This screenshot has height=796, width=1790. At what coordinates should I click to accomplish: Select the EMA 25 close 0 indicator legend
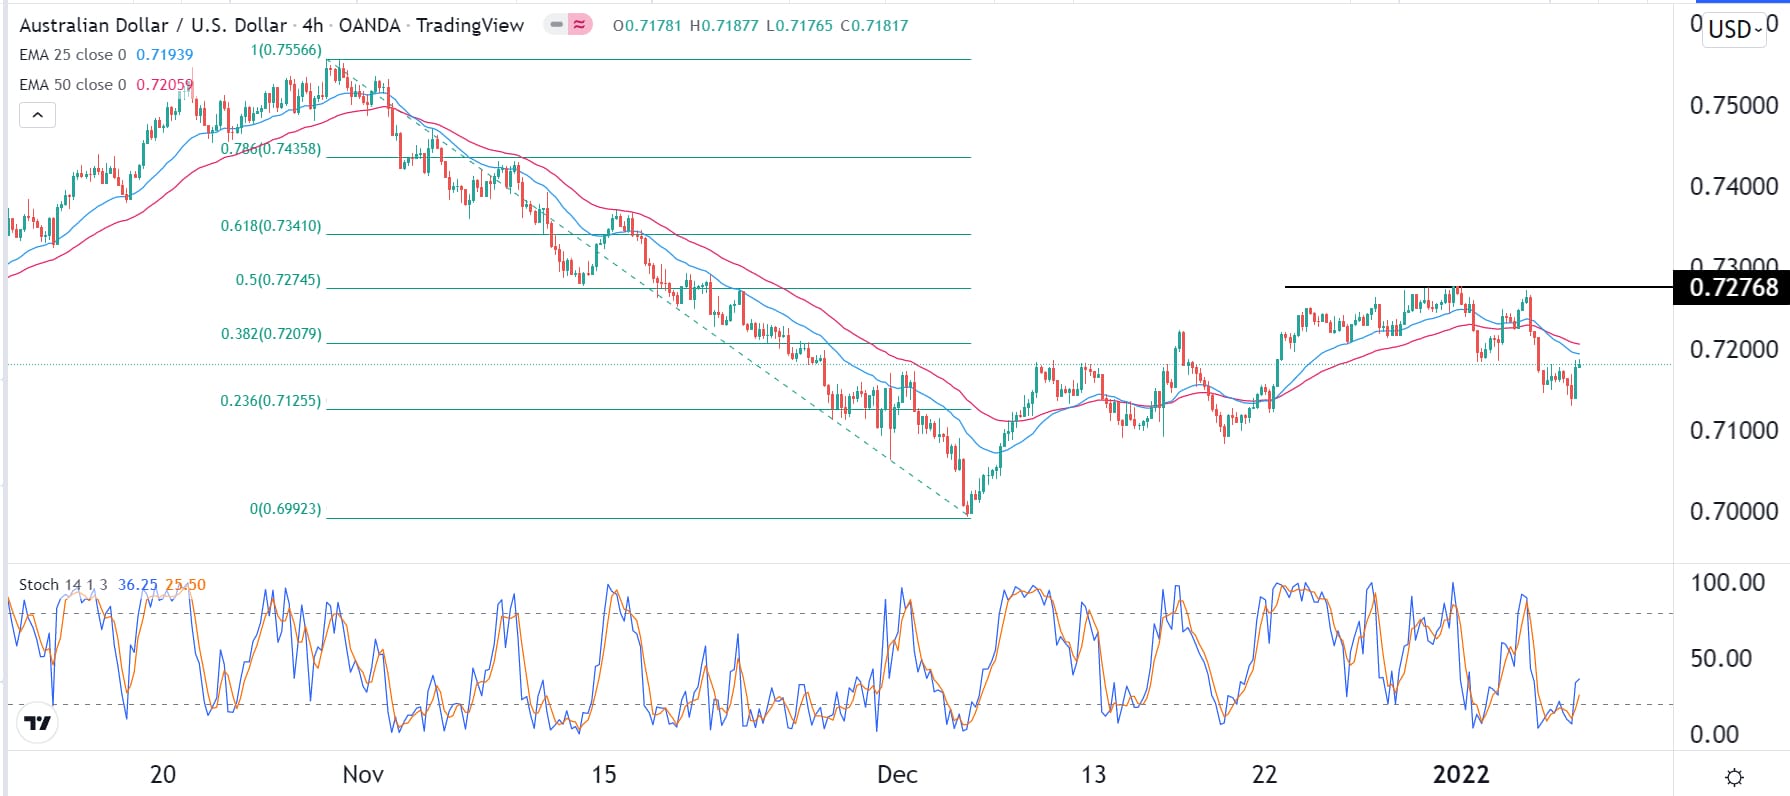[73, 55]
